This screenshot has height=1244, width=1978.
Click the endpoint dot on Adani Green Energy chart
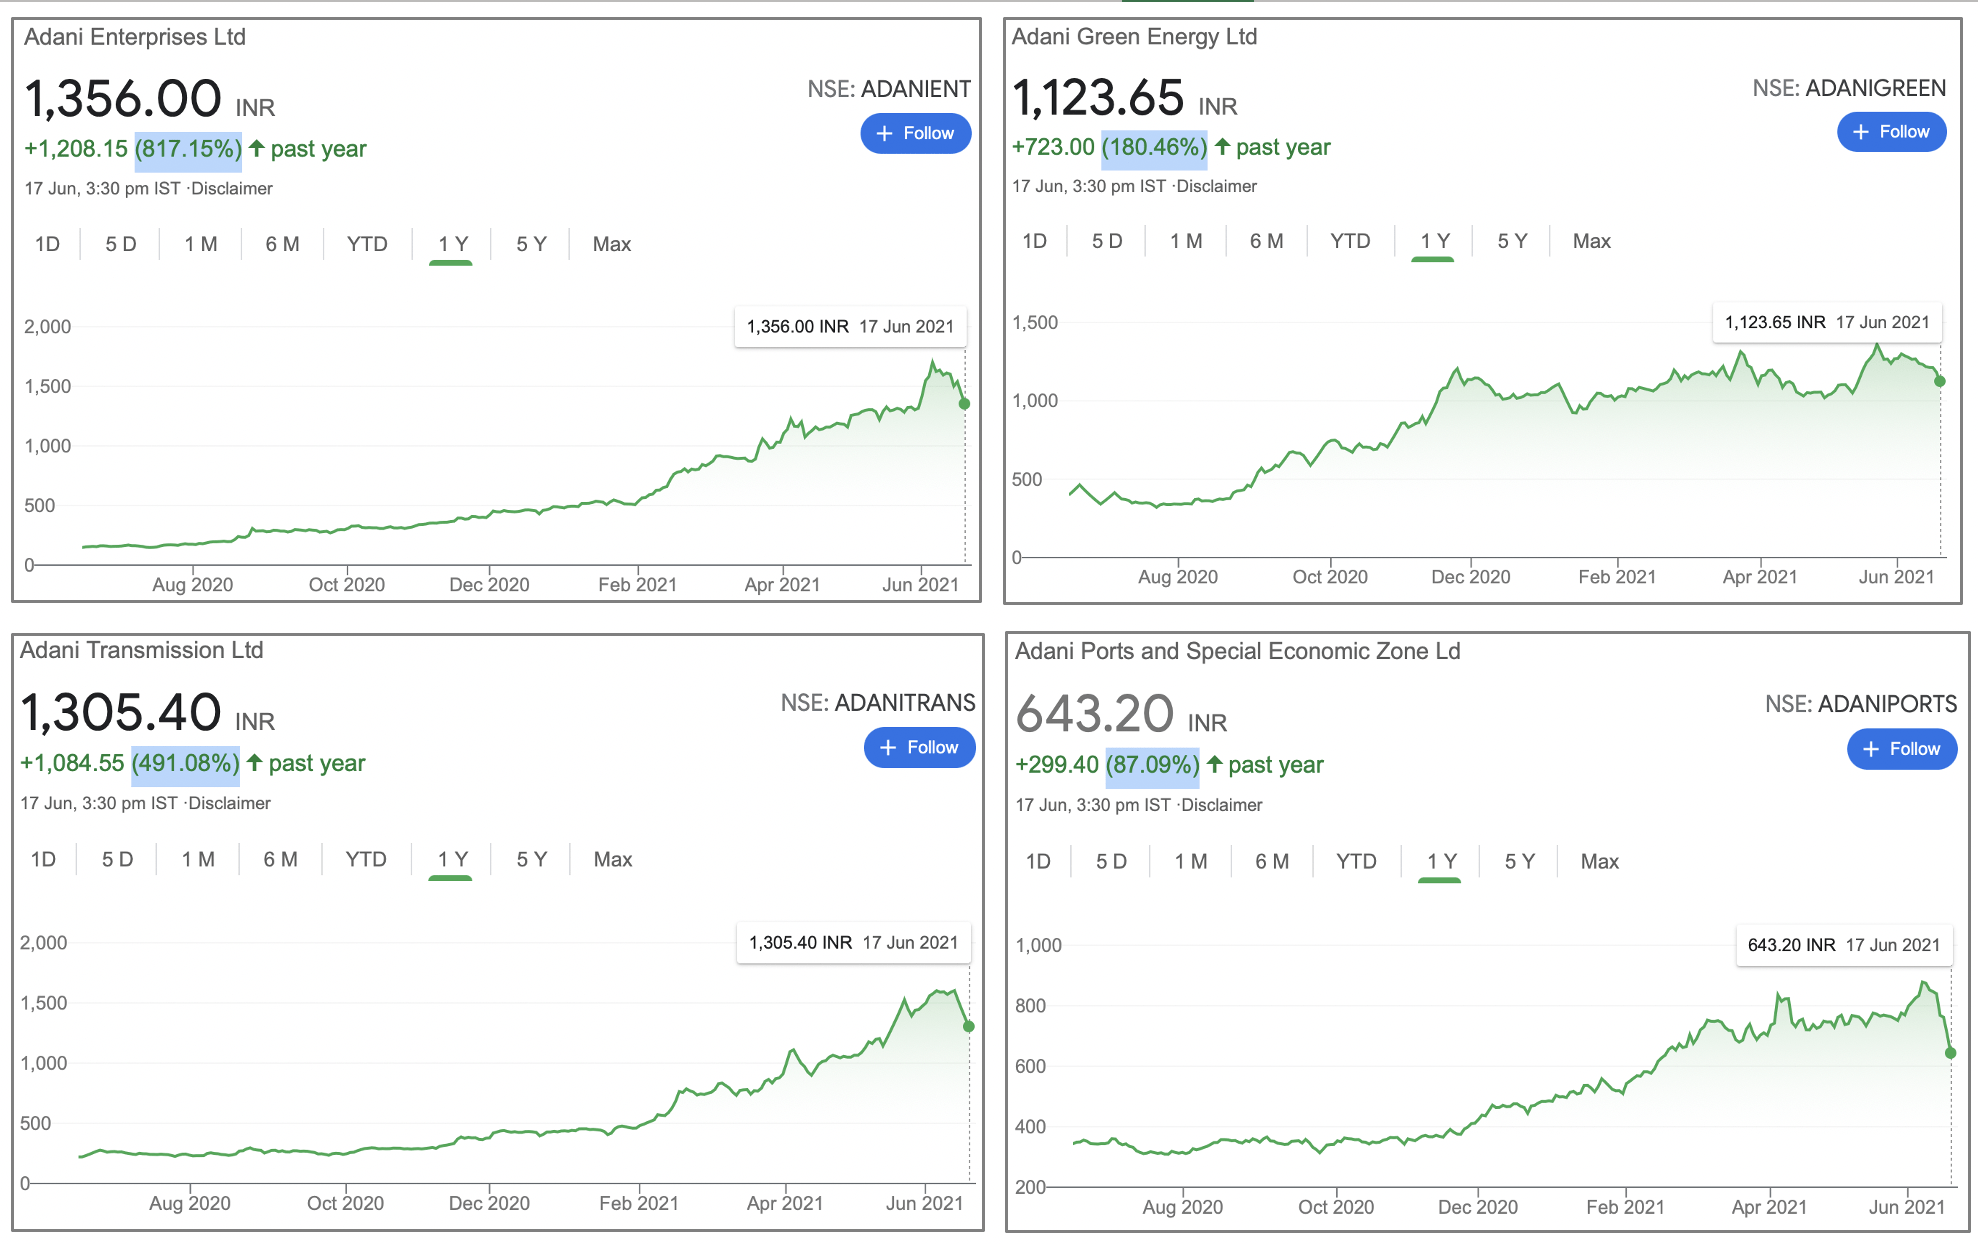click(x=1940, y=381)
